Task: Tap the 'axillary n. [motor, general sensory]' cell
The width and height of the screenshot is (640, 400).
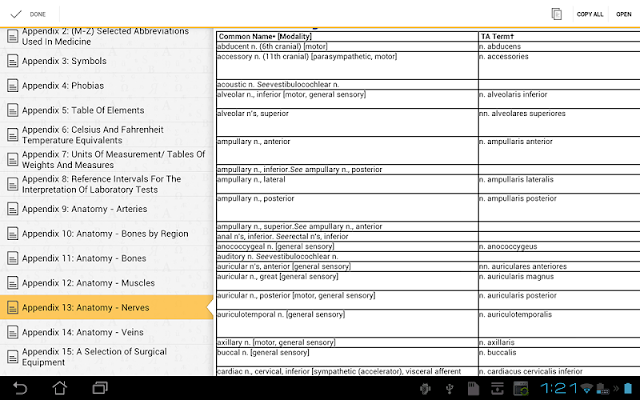Action: coord(347,342)
